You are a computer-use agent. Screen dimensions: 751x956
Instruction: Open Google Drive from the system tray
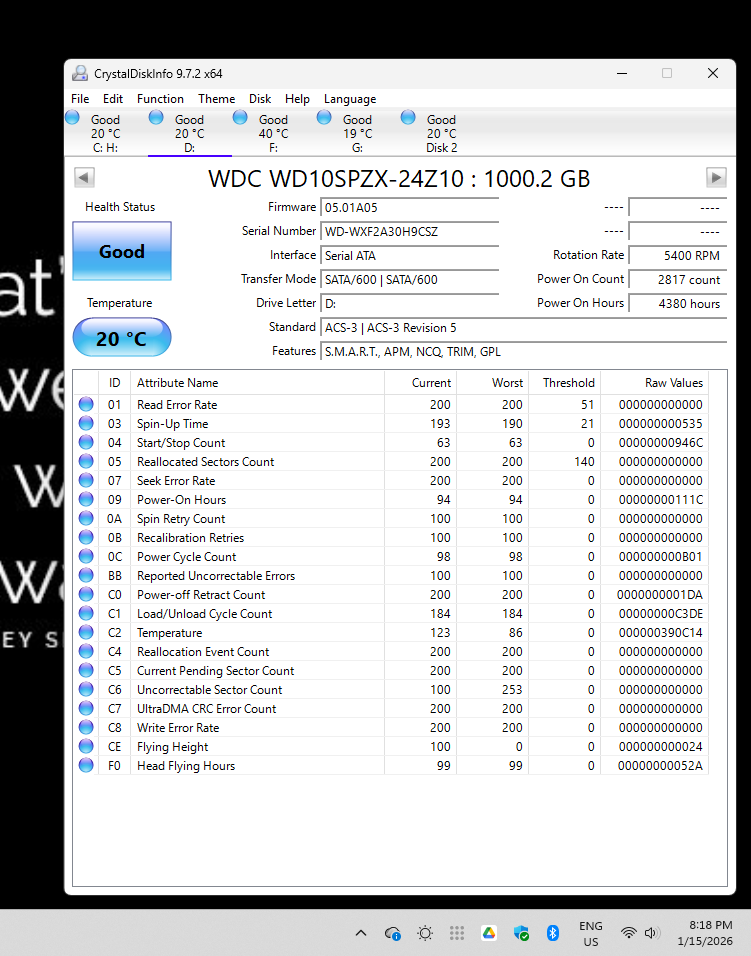[489, 933]
